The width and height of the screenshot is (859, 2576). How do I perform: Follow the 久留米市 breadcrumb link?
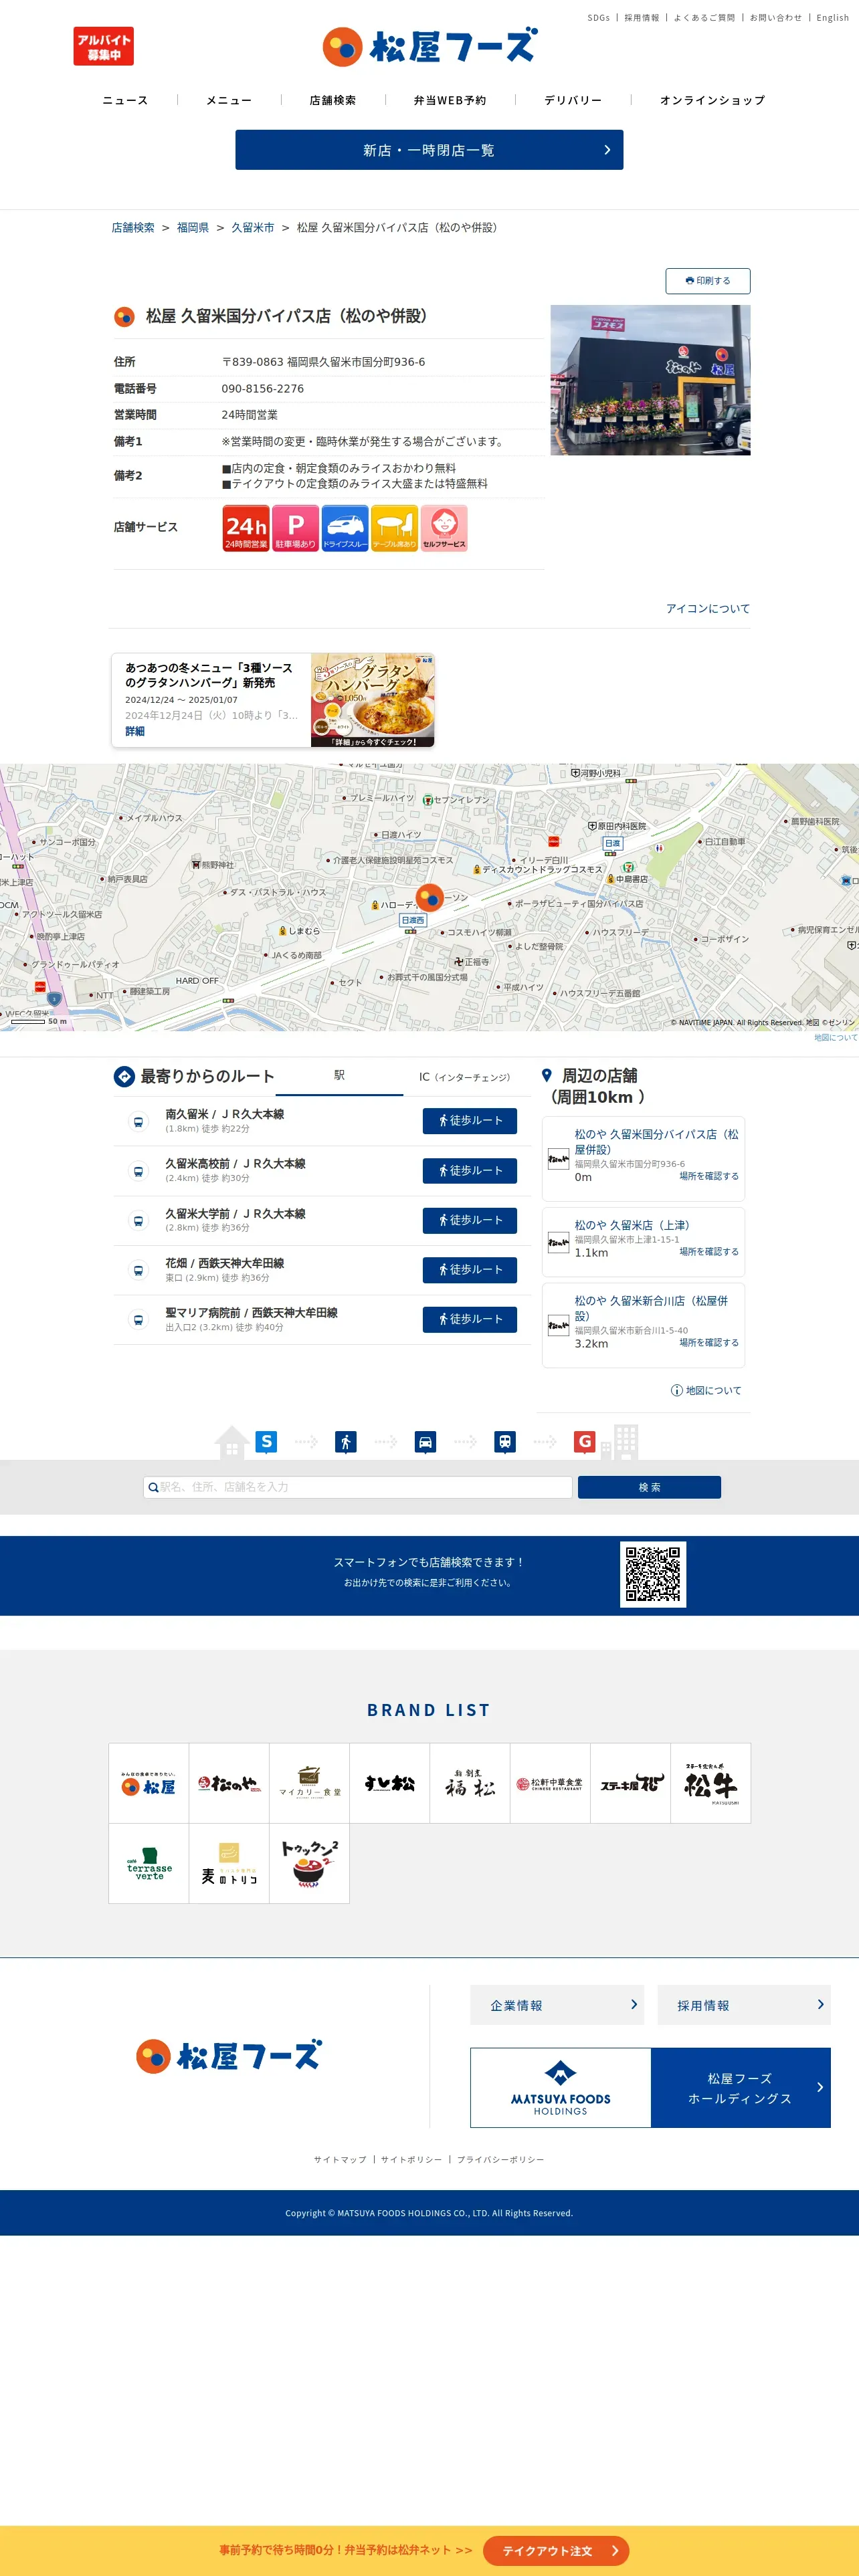pyautogui.click(x=253, y=228)
